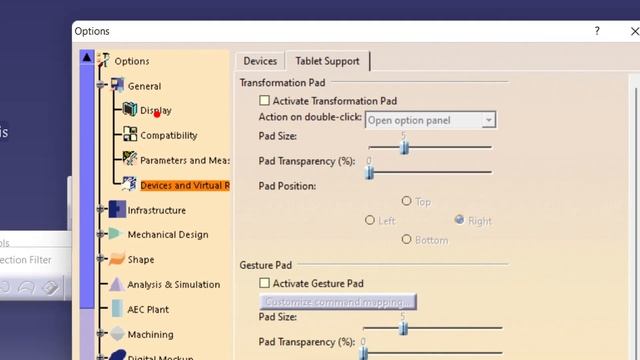
Task: Select the Tablet Support tab
Action: coord(327,61)
